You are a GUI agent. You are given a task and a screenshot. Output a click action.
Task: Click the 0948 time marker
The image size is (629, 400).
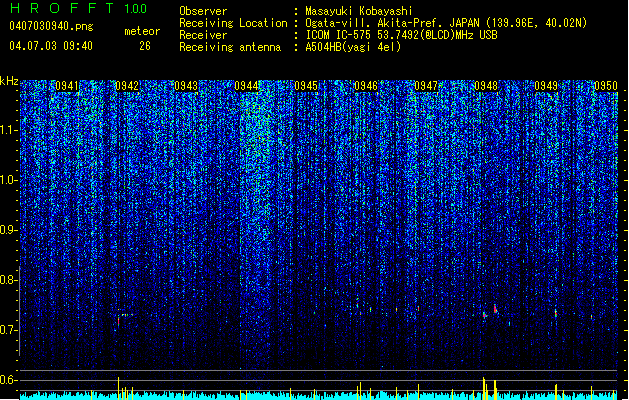tap(486, 86)
